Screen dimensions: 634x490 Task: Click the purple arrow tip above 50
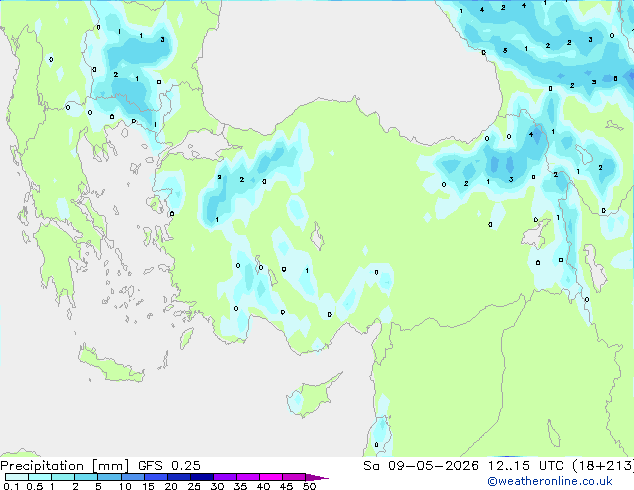click(317, 477)
